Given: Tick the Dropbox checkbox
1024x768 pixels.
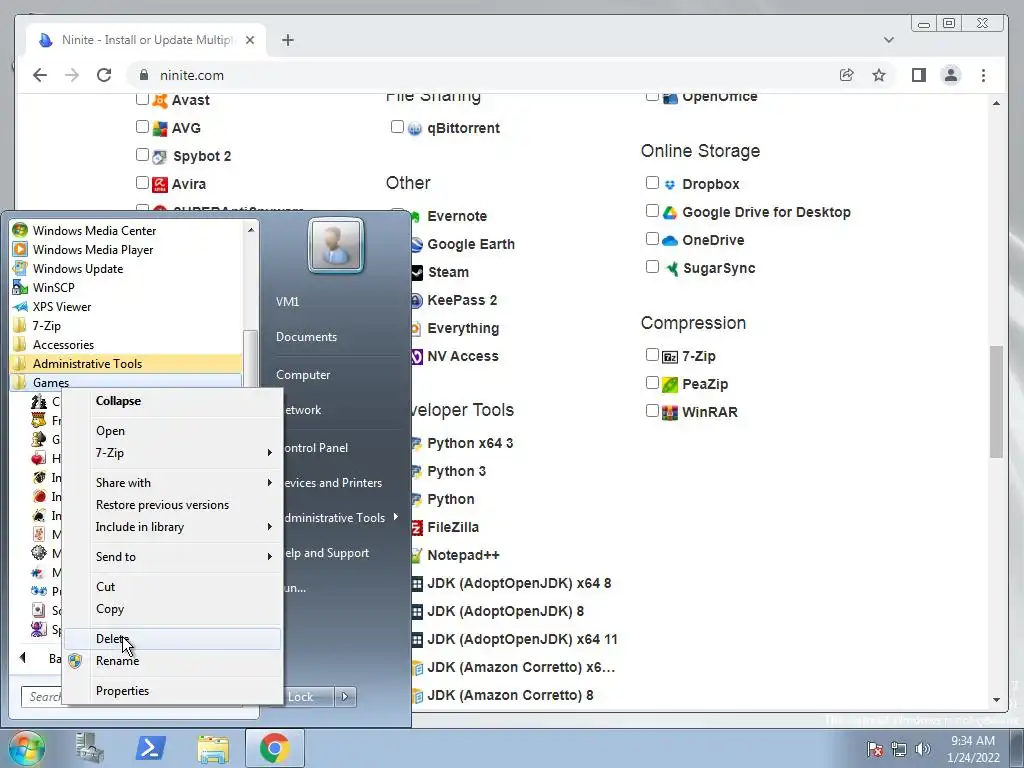Looking at the screenshot, I should (x=652, y=183).
